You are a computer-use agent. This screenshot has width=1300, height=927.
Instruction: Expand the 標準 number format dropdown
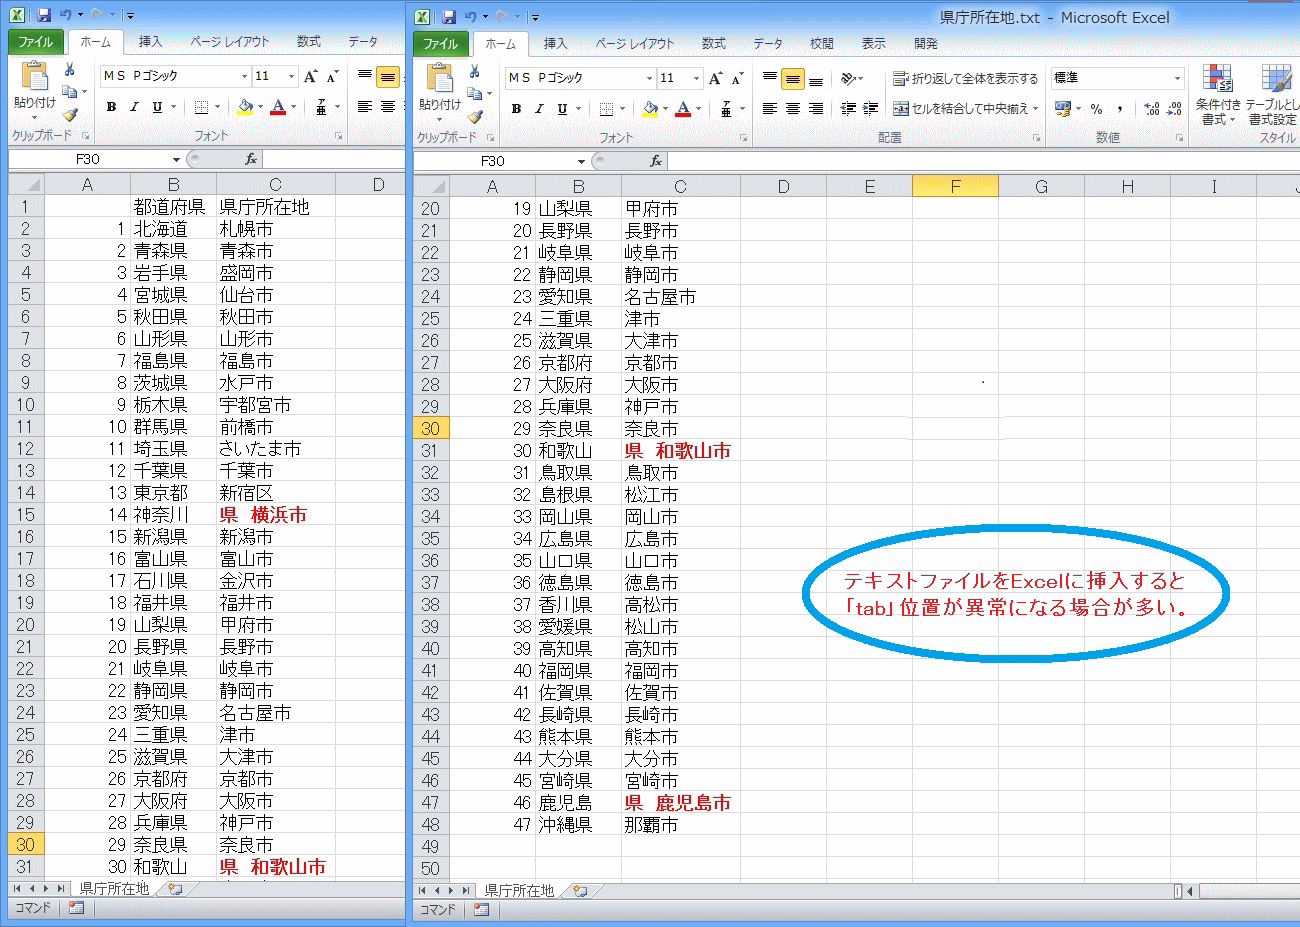1177,78
